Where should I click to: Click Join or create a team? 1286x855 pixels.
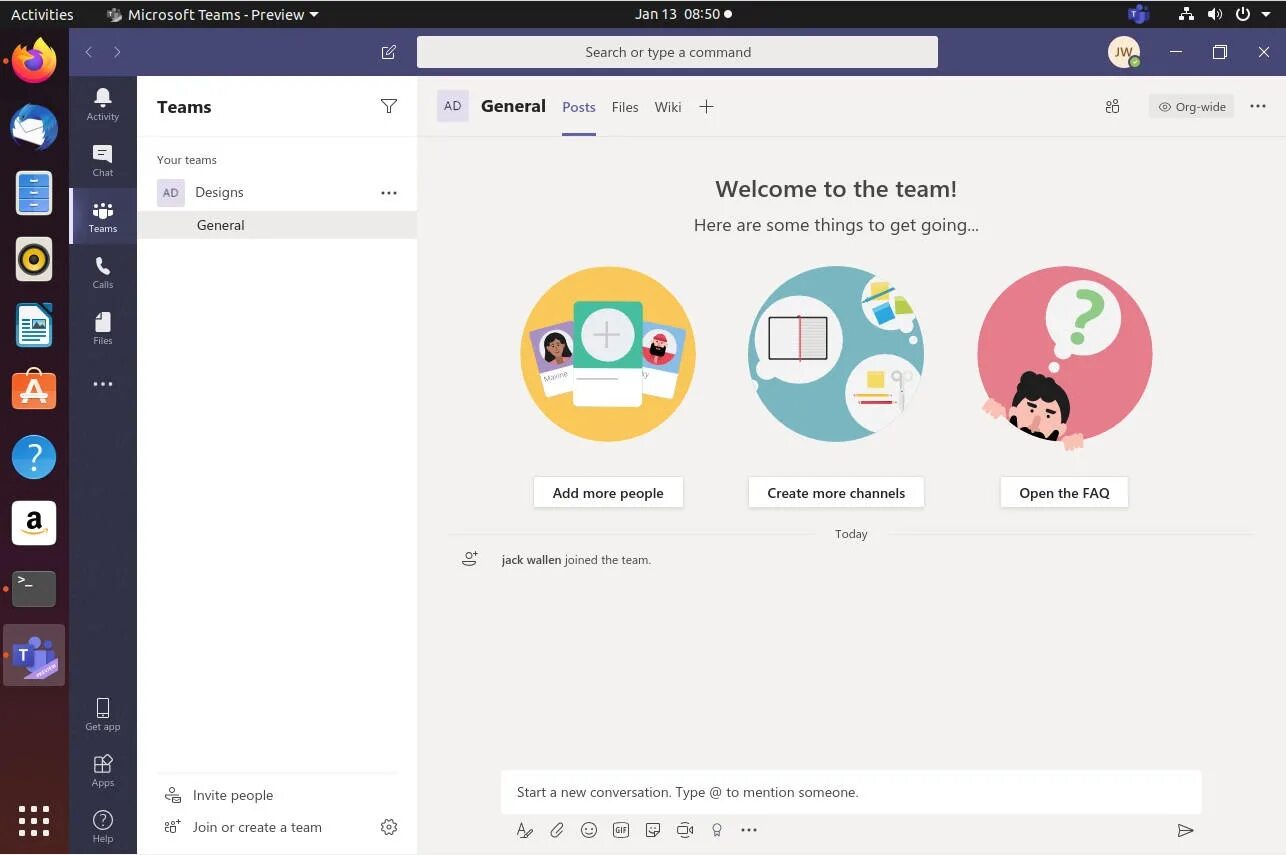(257, 827)
